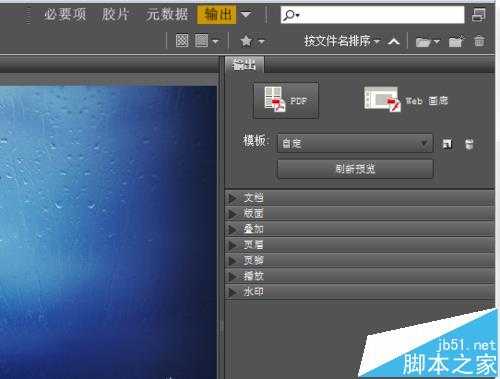This screenshot has width=500, height=379.
Task: Toggle ascending sort order arrow
Action: click(394, 42)
